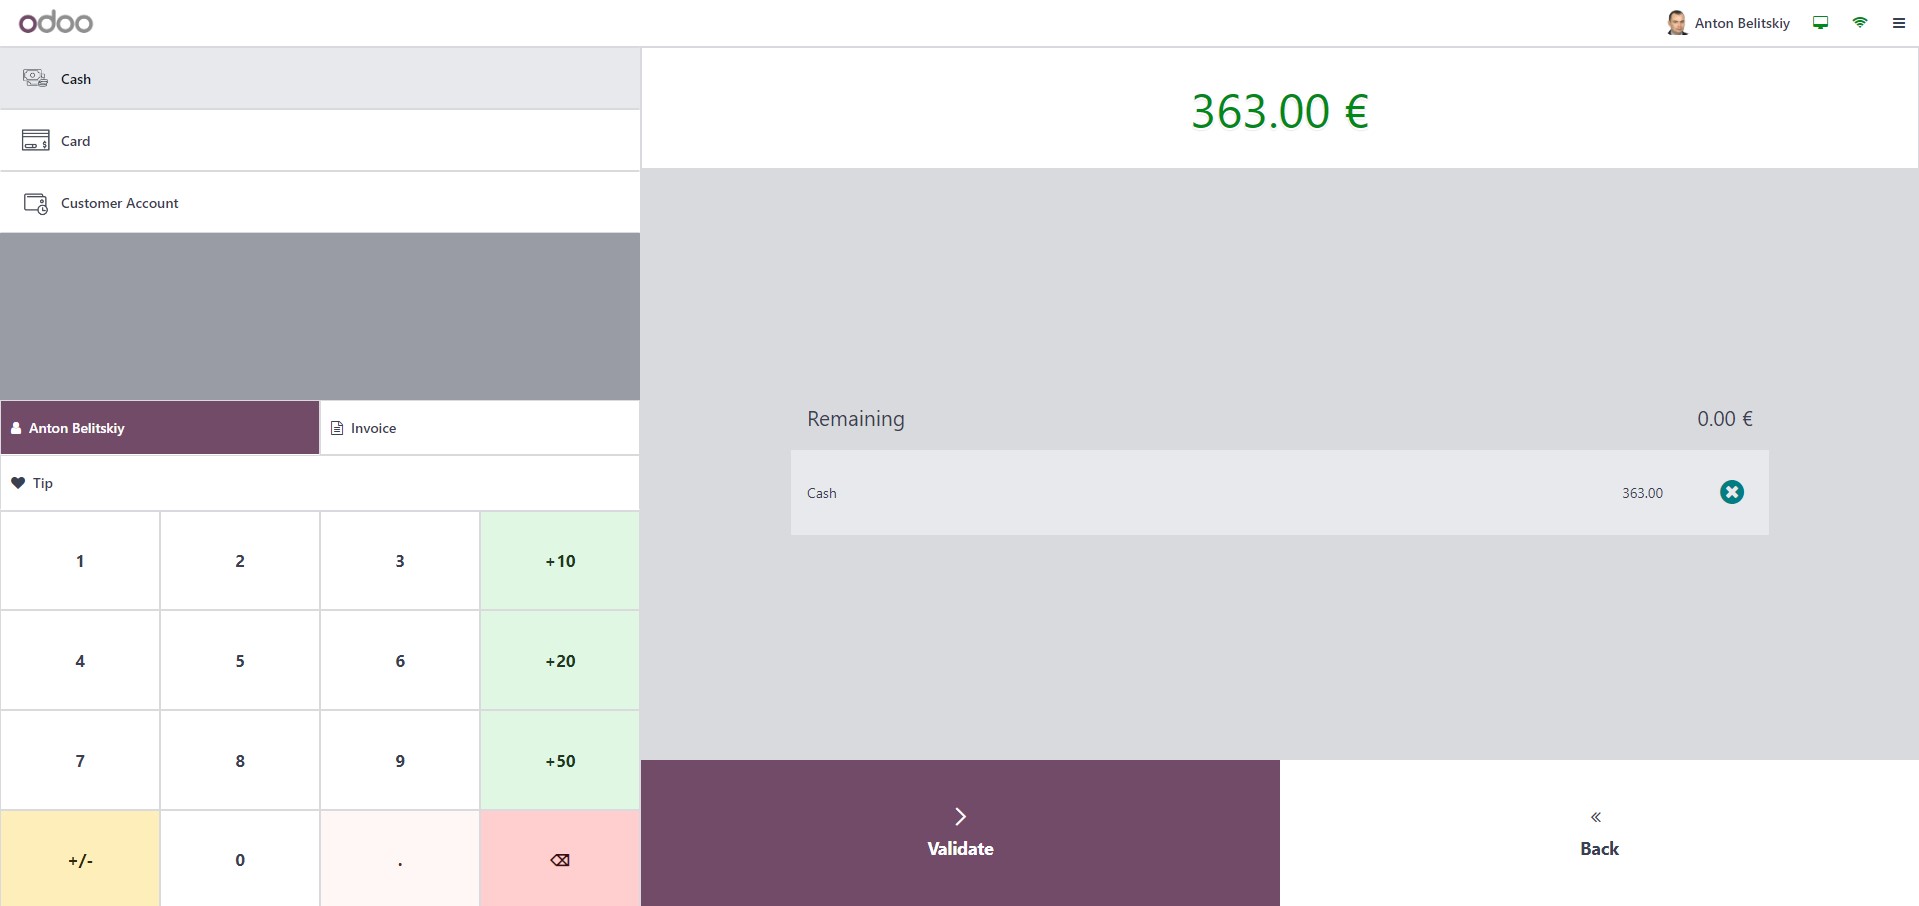This screenshot has width=1919, height=906.
Task: Choose the Customer Account payment method
Action: coord(320,203)
